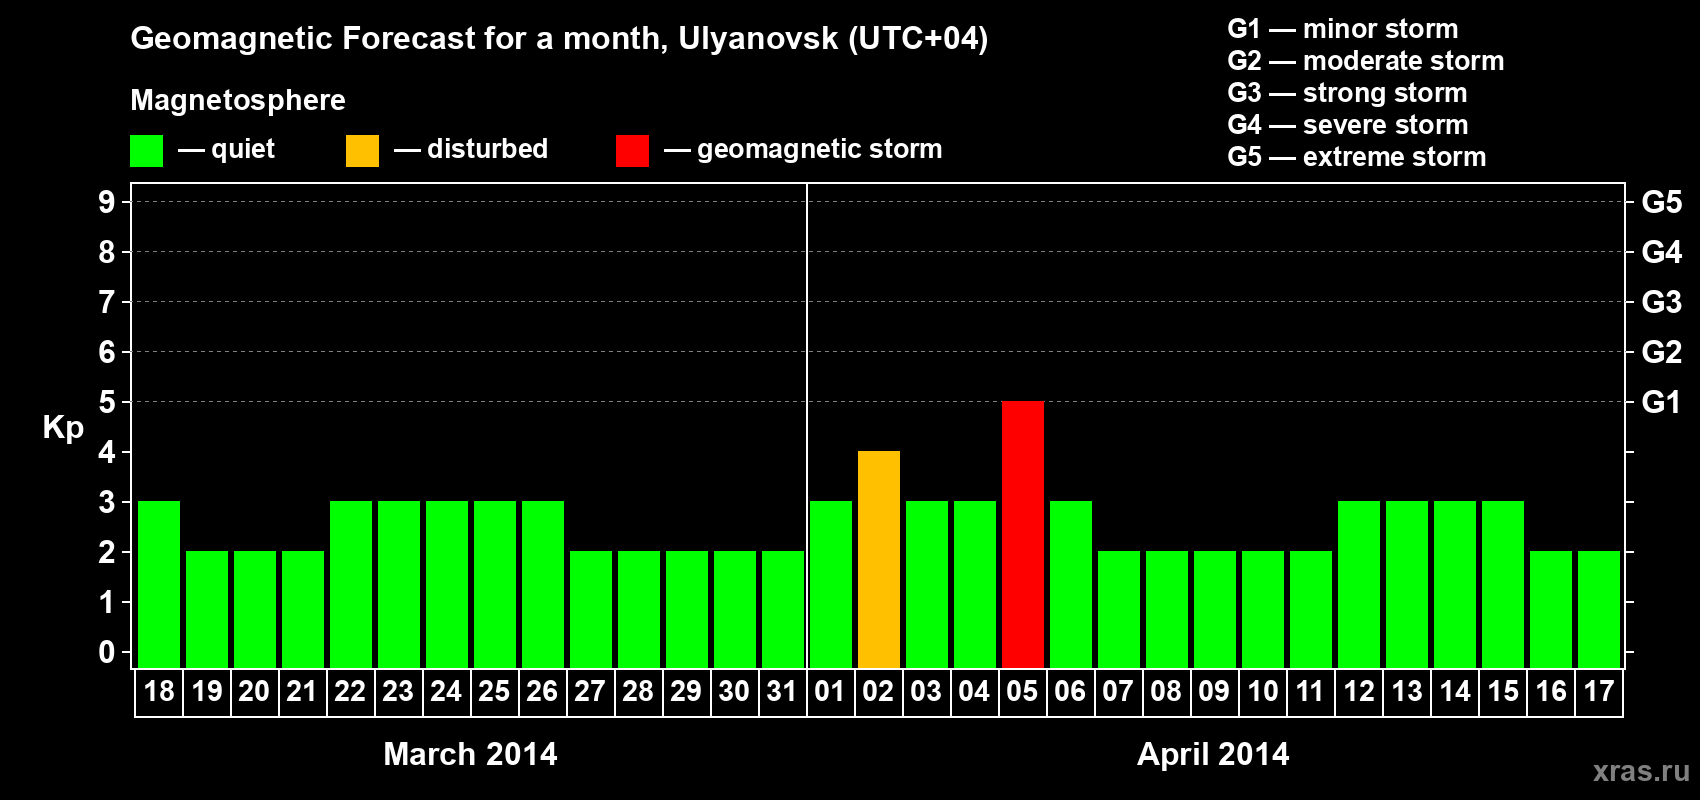Click the date cell 18 on the axis
The image size is (1700, 800).
(x=159, y=692)
